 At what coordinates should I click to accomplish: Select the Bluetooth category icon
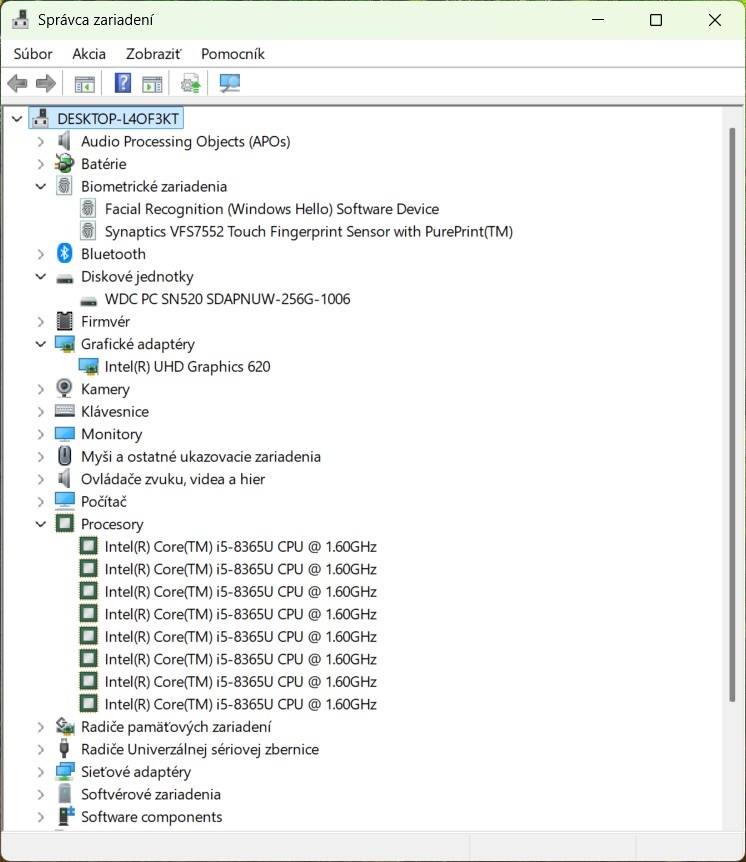[65, 254]
